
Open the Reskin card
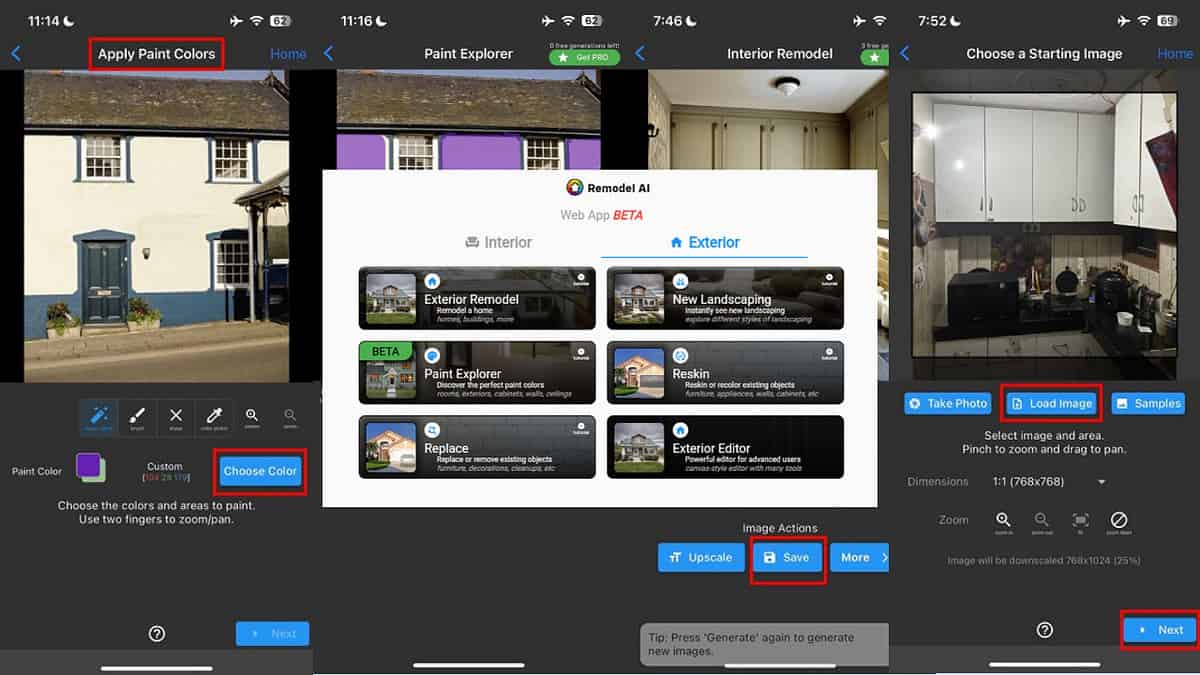coord(725,372)
